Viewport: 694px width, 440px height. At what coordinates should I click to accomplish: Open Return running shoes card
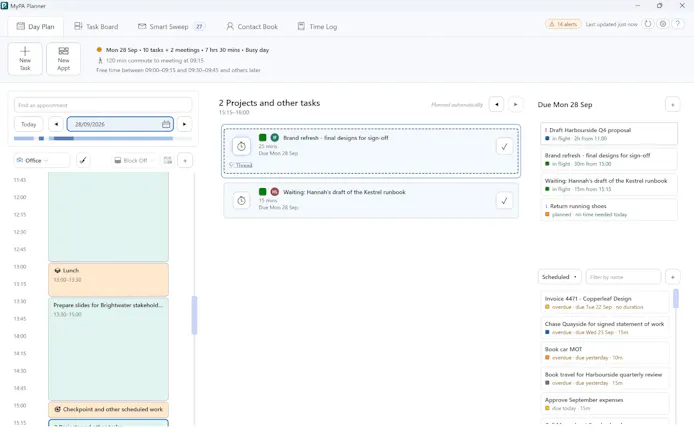coord(609,210)
